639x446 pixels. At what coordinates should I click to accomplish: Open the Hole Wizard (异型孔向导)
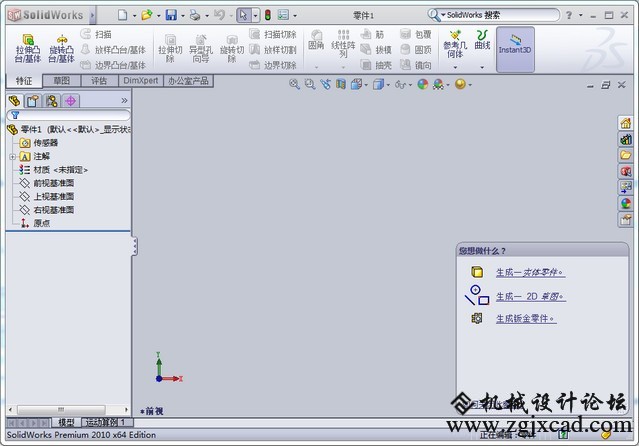coord(201,48)
